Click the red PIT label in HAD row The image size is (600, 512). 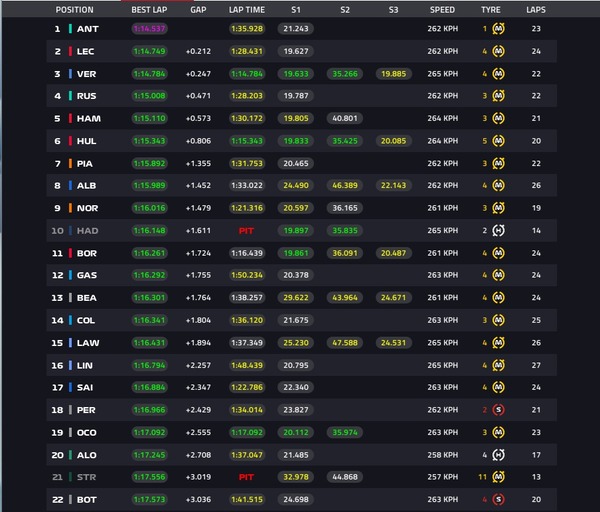(246, 231)
